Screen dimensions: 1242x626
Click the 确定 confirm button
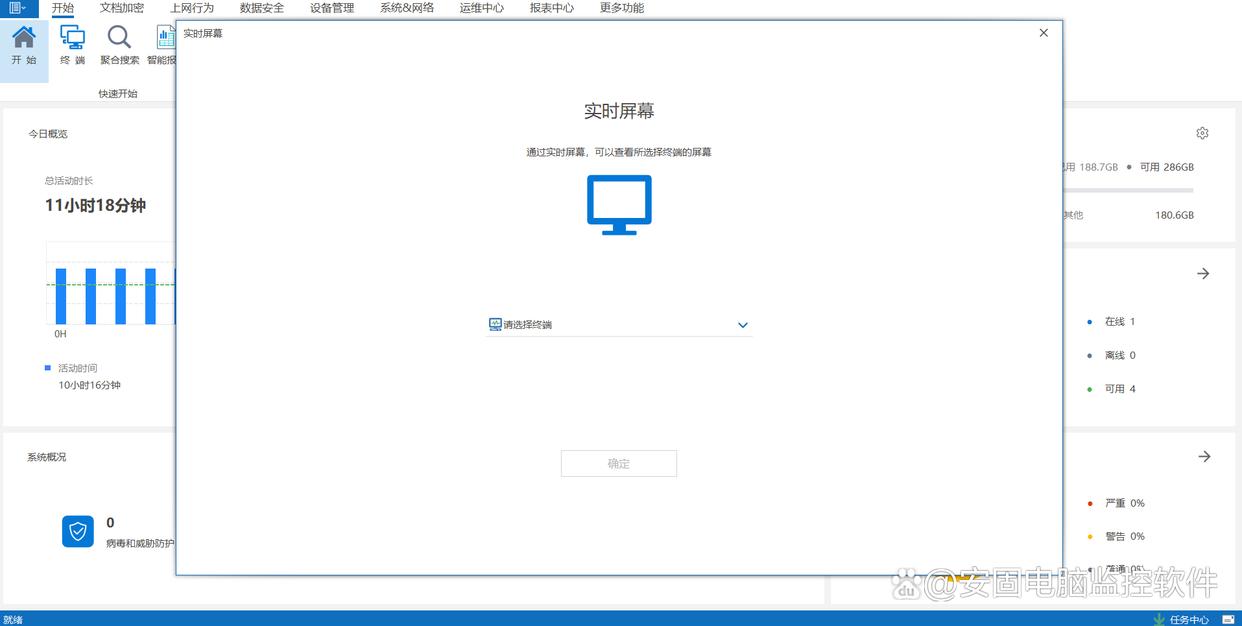tap(619, 463)
